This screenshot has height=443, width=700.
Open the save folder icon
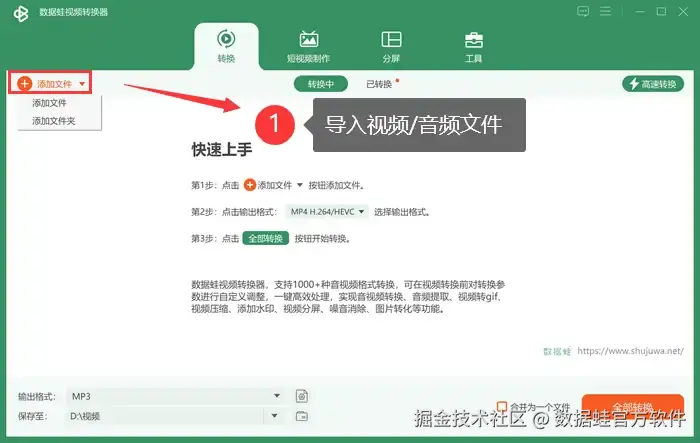point(302,416)
